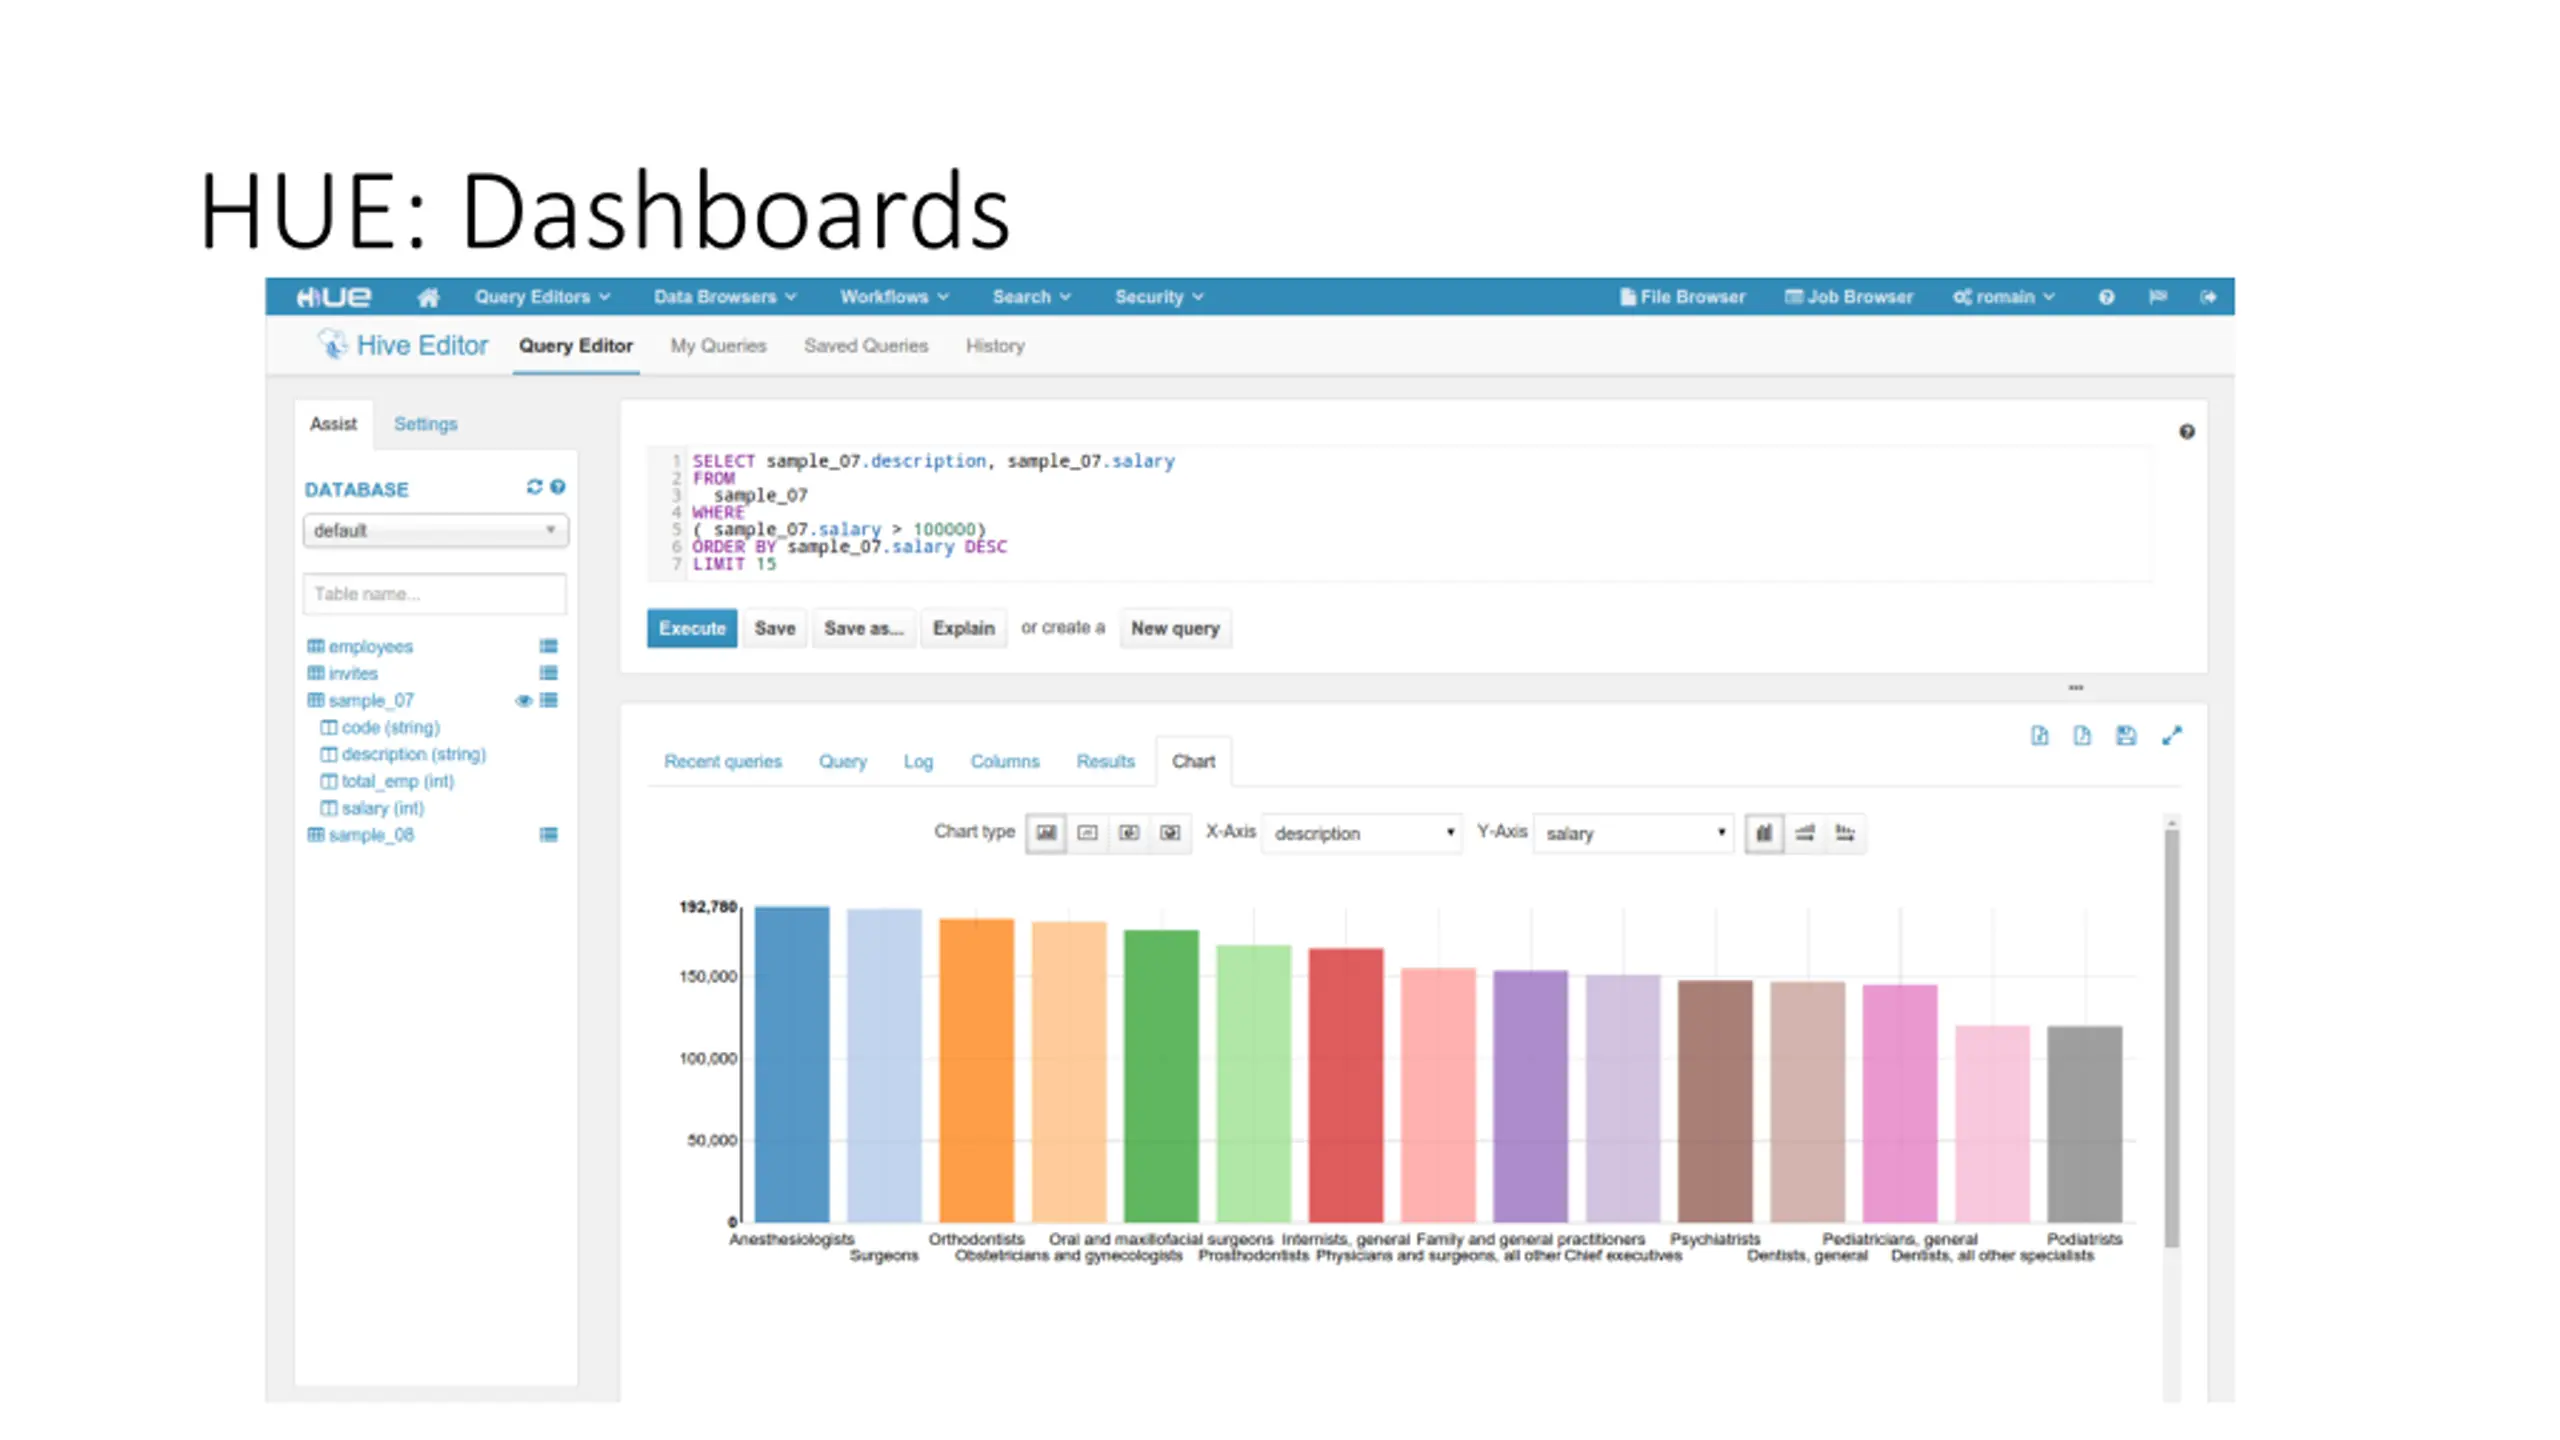Select the third chart type icon
The height and width of the screenshot is (1440, 2560).
point(1129,833)
